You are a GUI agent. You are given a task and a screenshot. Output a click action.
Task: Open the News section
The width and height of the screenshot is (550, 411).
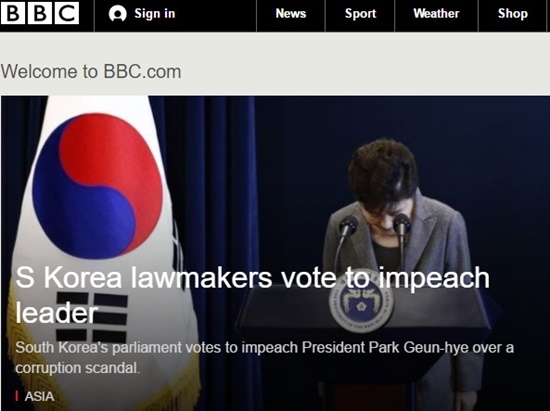pyautogui.click(x=291, y=14)
